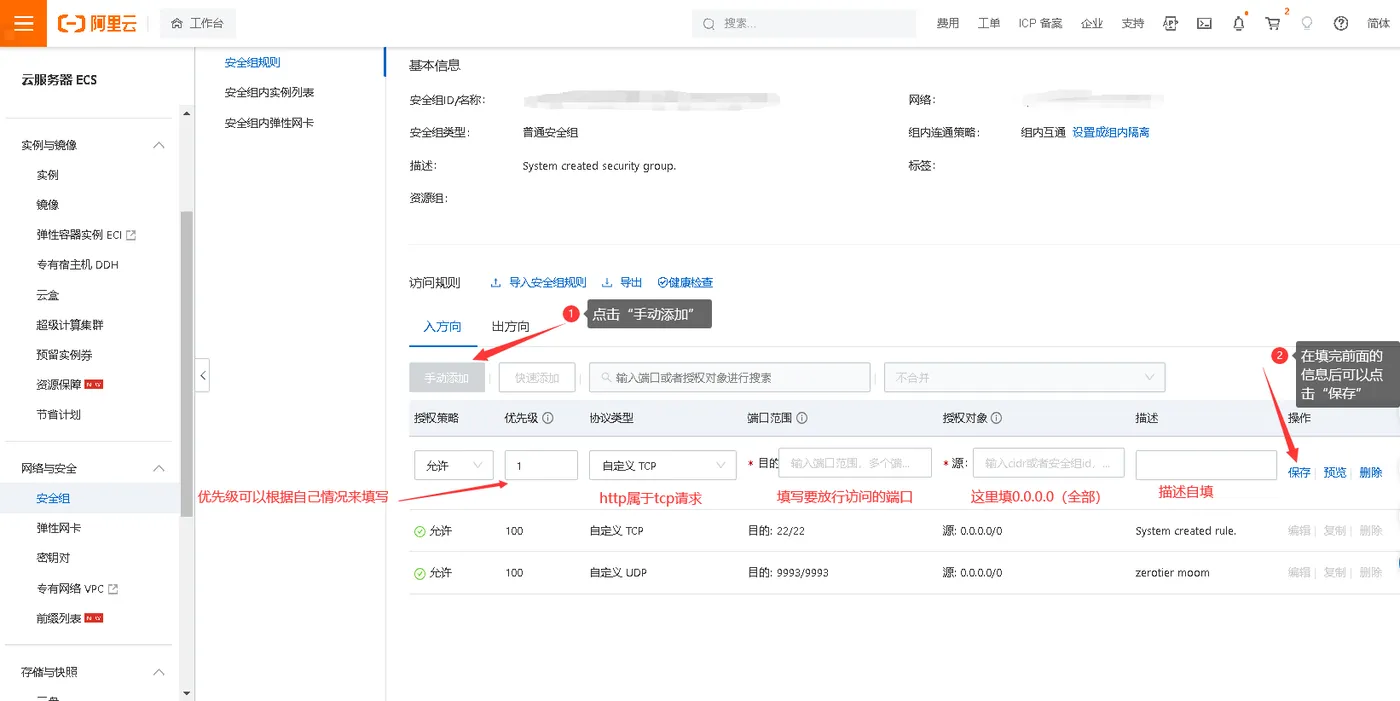Open the 允许 authorization policy dropdown
The width and height of the screenshot is (1400, 701).
(454, 466)
